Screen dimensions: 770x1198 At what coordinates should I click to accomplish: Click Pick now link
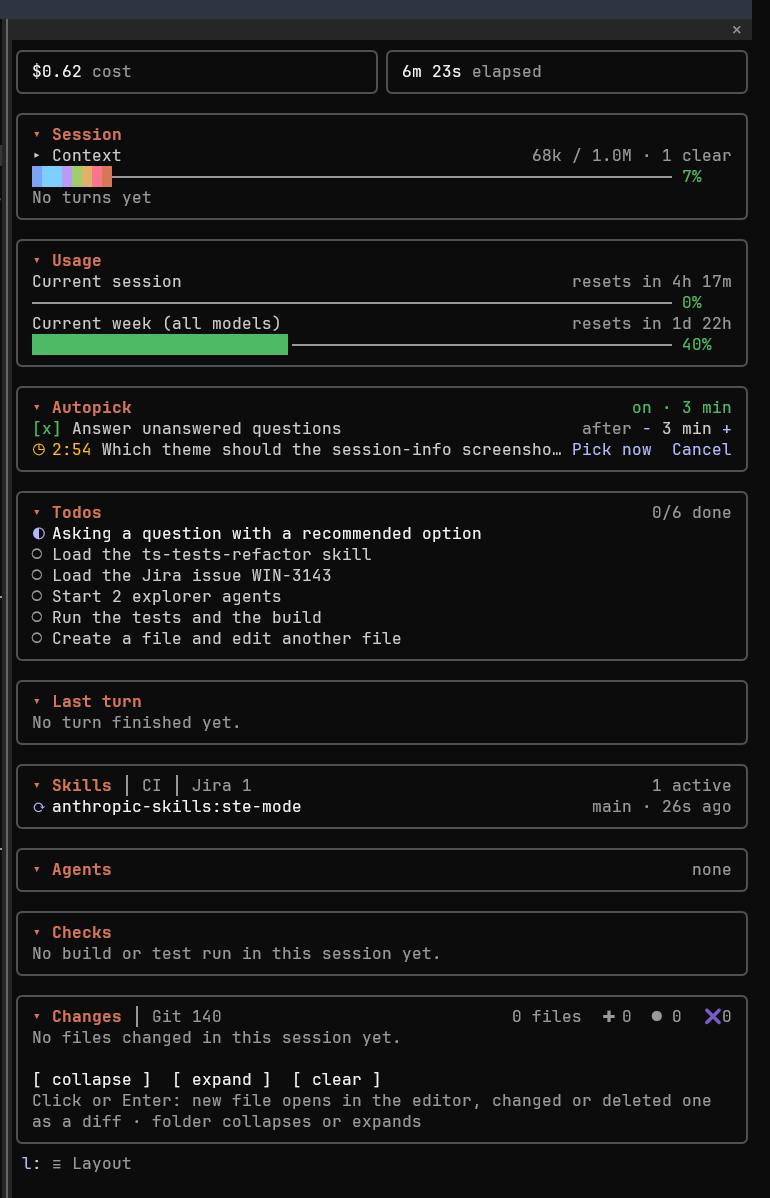612,449
